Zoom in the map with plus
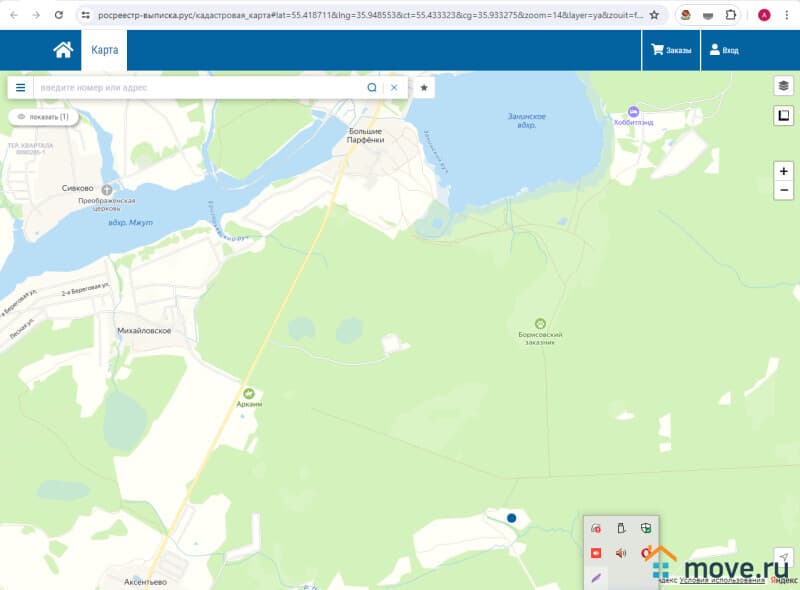This screenshot has width=800, height=590. click(x=784, y=171)
